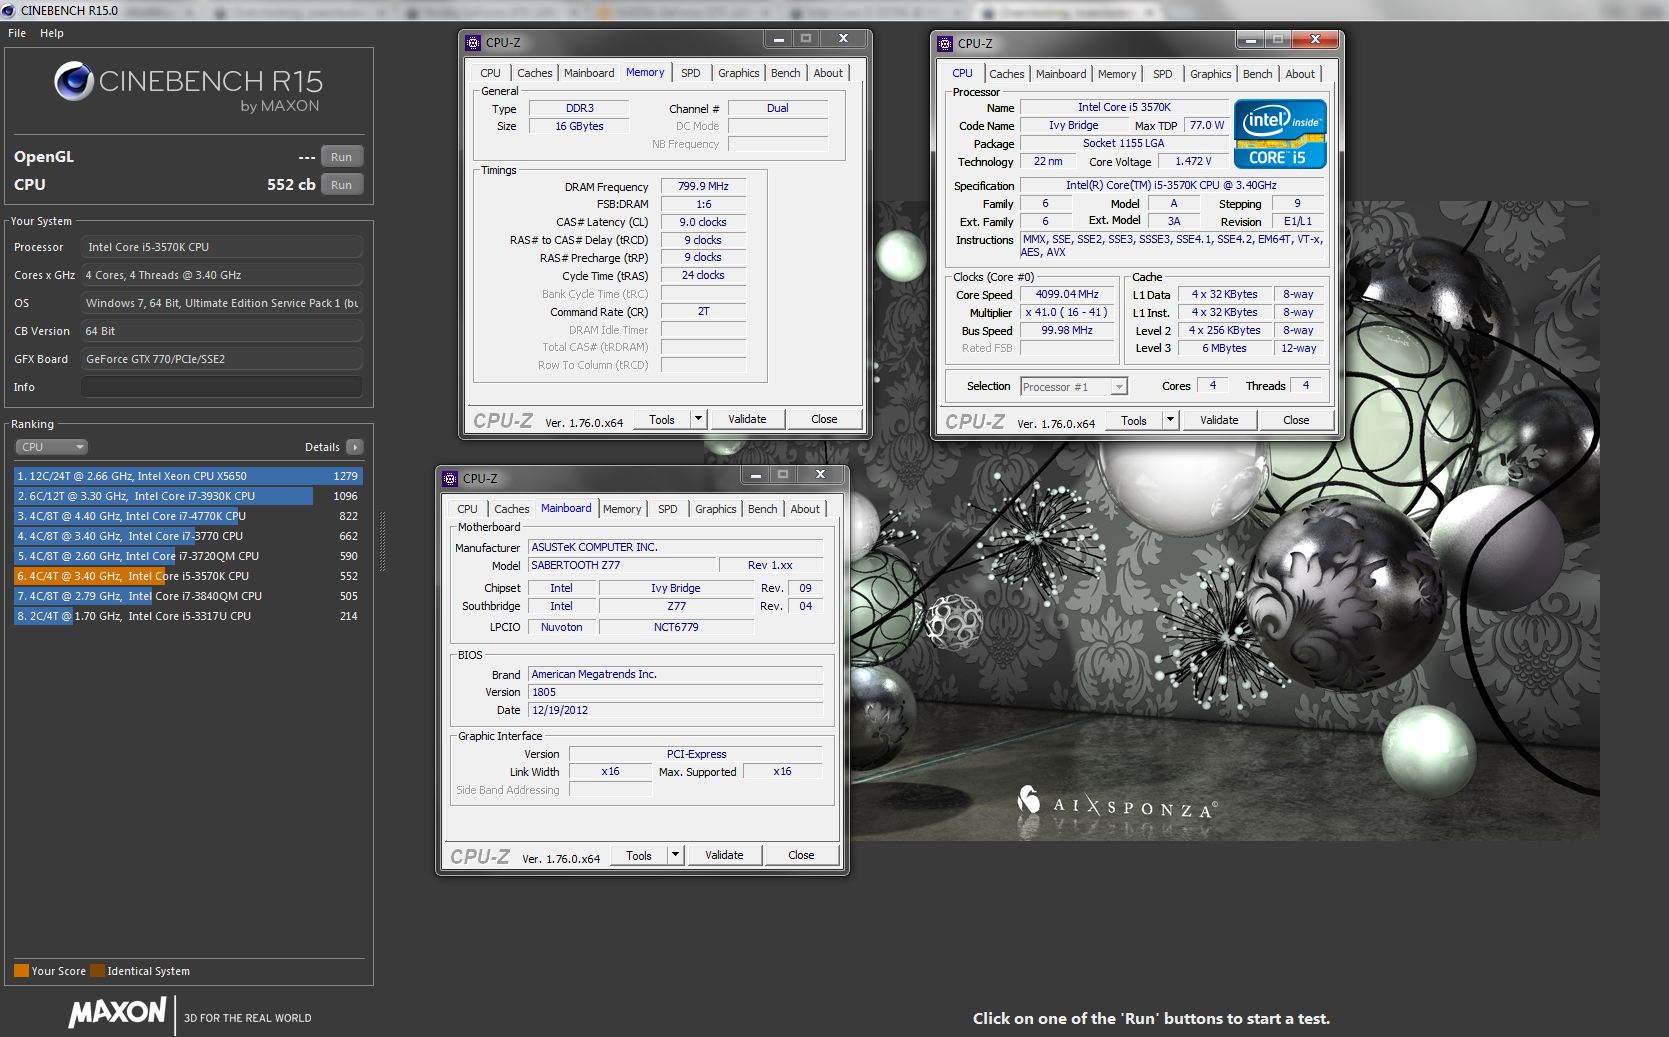Select ranking row Core i7-3720QM CPU

[x=188, y=556]
